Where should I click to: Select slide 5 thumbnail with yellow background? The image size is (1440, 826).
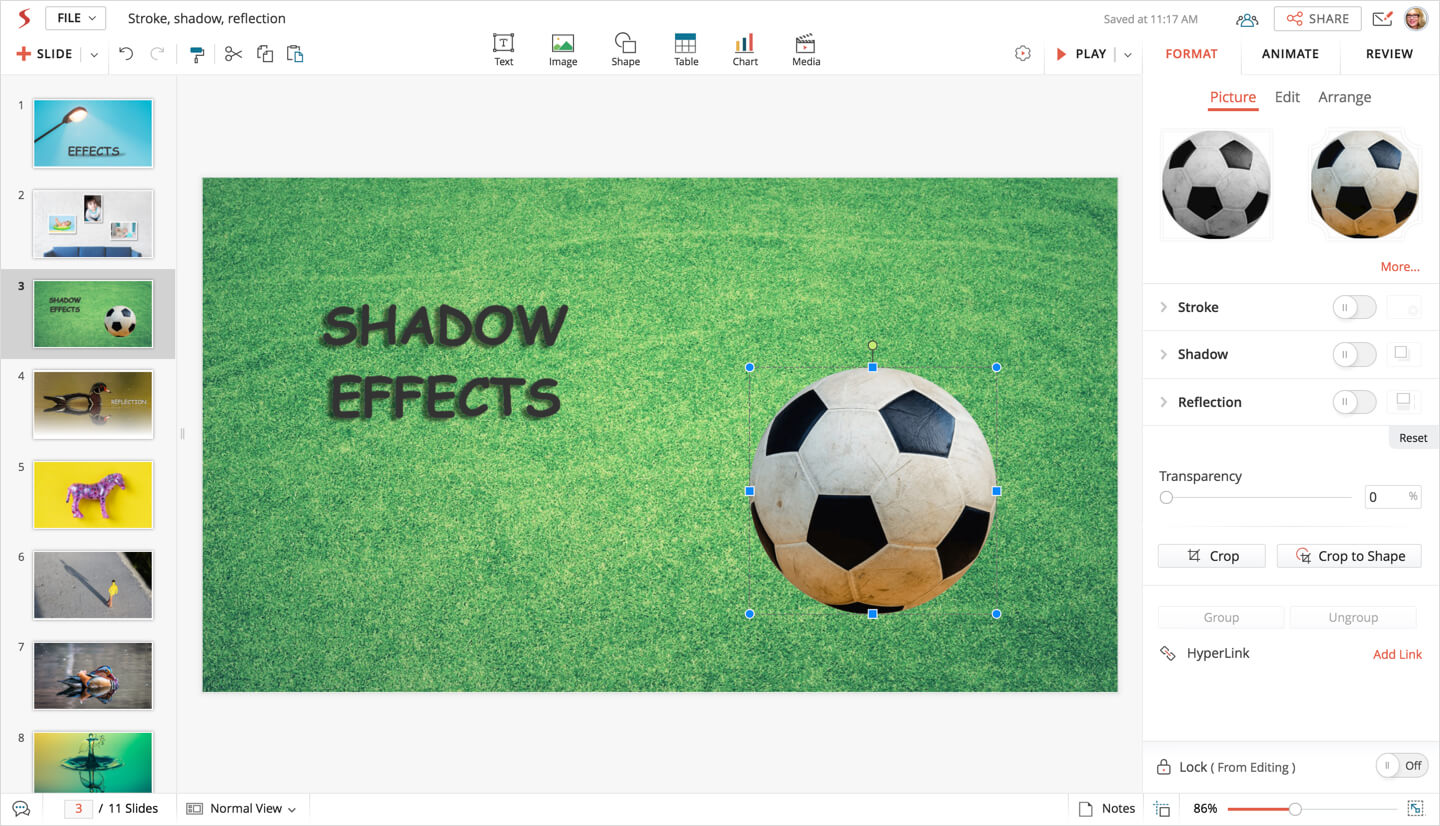click(93, 495)
